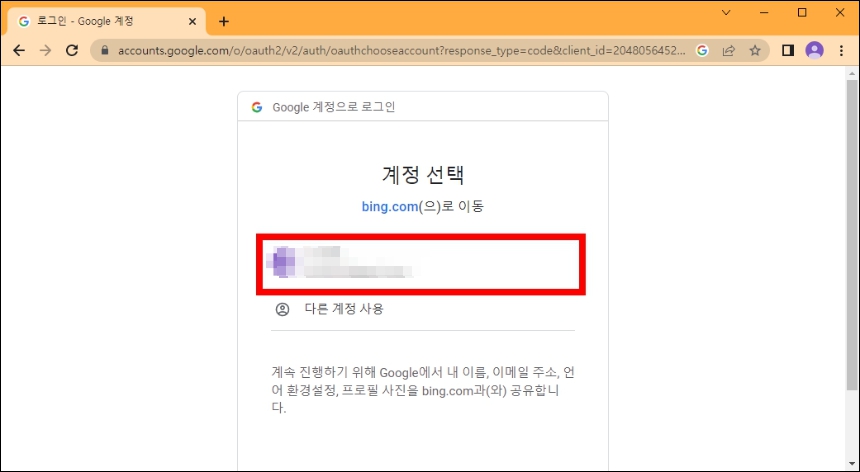Click the address bar URL field

coord(401,51)
